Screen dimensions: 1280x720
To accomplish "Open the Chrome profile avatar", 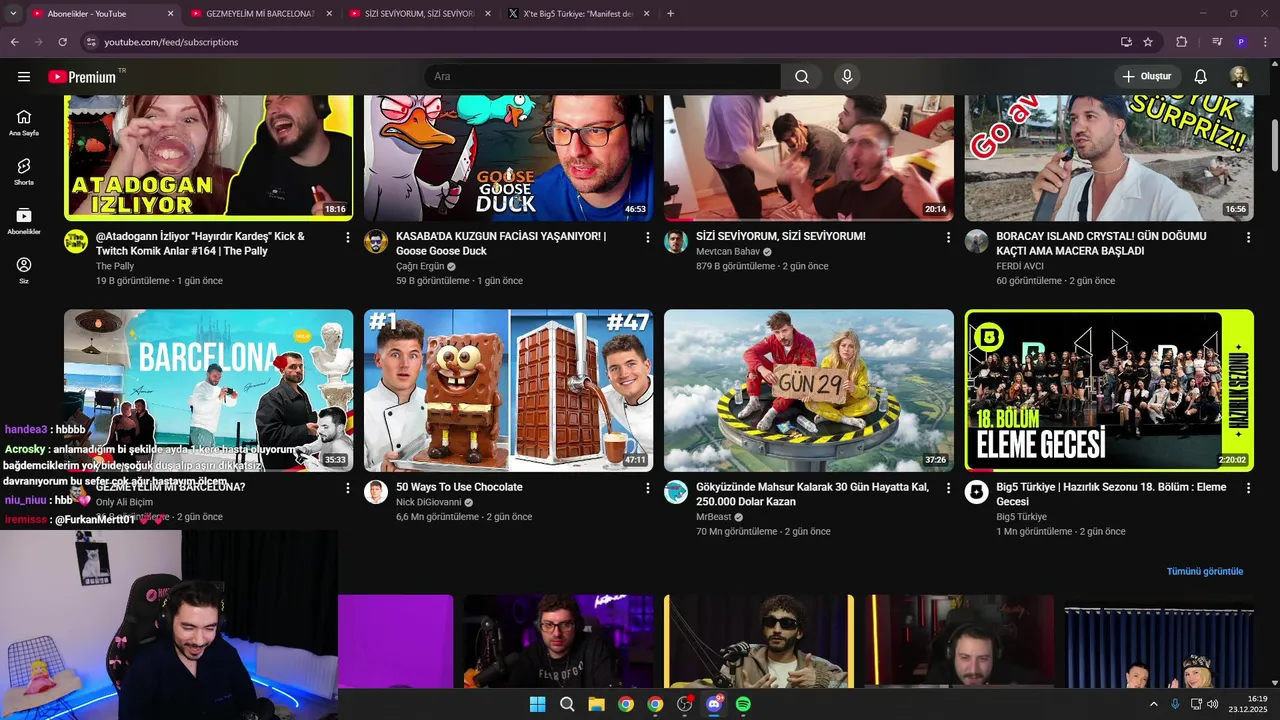I will [x=1241, y=42].
